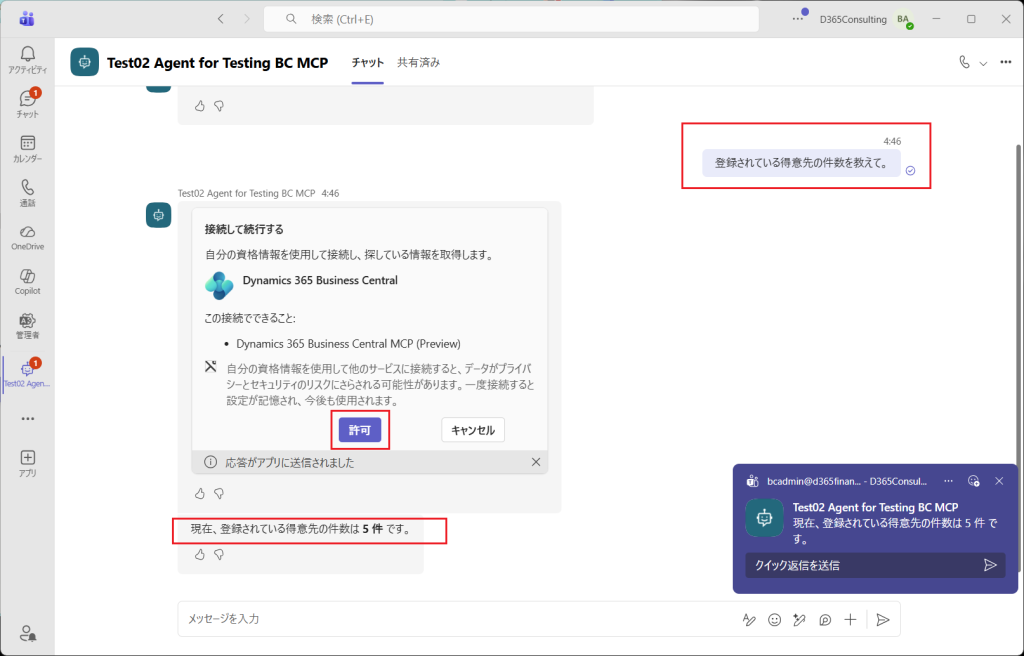Expand the call options dropdown arrow

click(983, 63)
